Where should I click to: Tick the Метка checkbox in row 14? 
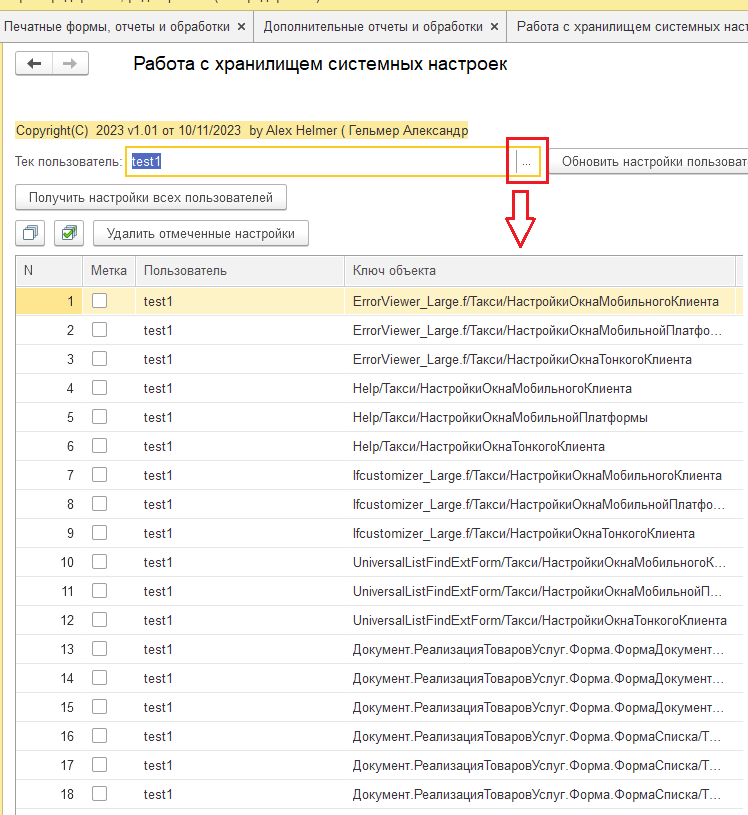coord(99,678)
